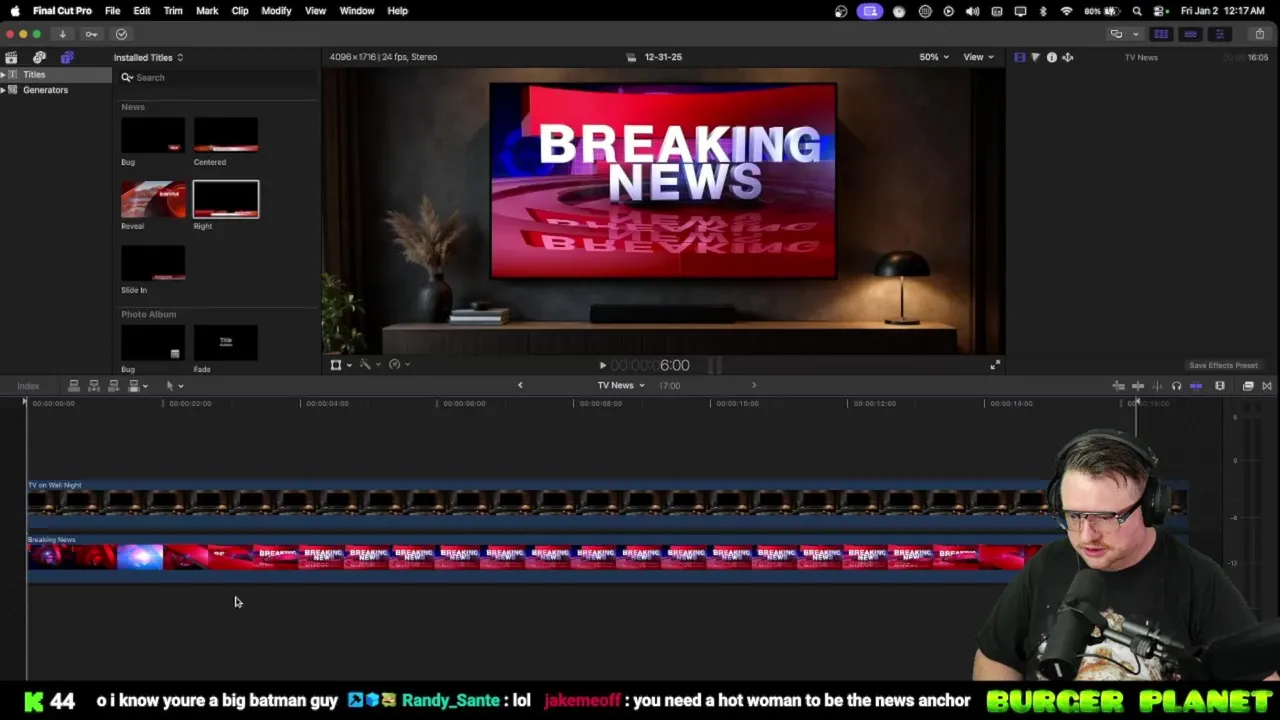Expand the display layout dropdown arrow

click(1135, 34)
